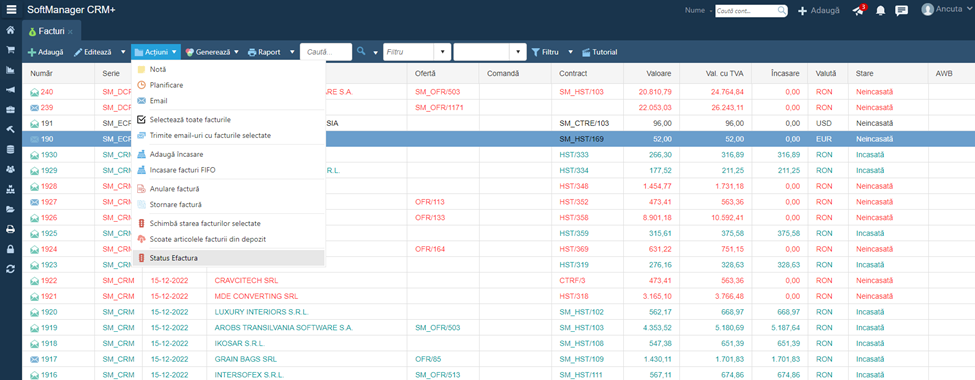Click the envelope icon of invoice 239

pyautogui.click(x=34, y=108)
